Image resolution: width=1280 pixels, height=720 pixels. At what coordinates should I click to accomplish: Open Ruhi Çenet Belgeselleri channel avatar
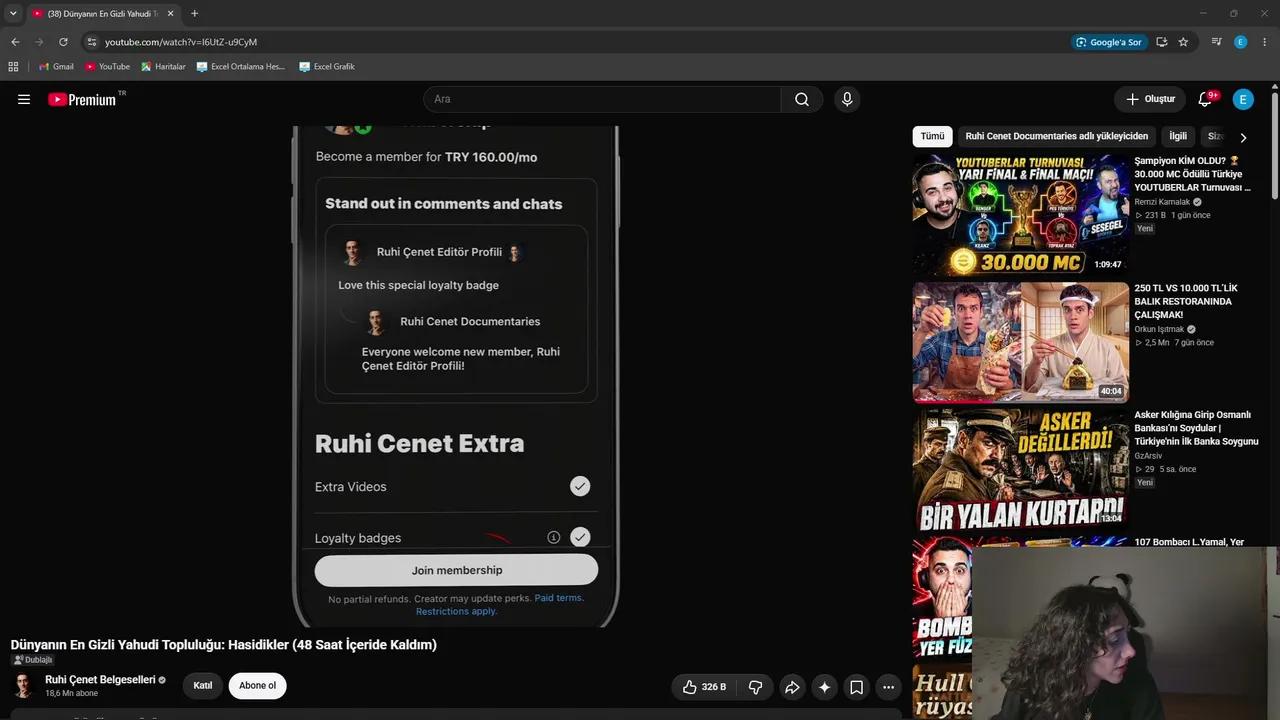(23, 686)
